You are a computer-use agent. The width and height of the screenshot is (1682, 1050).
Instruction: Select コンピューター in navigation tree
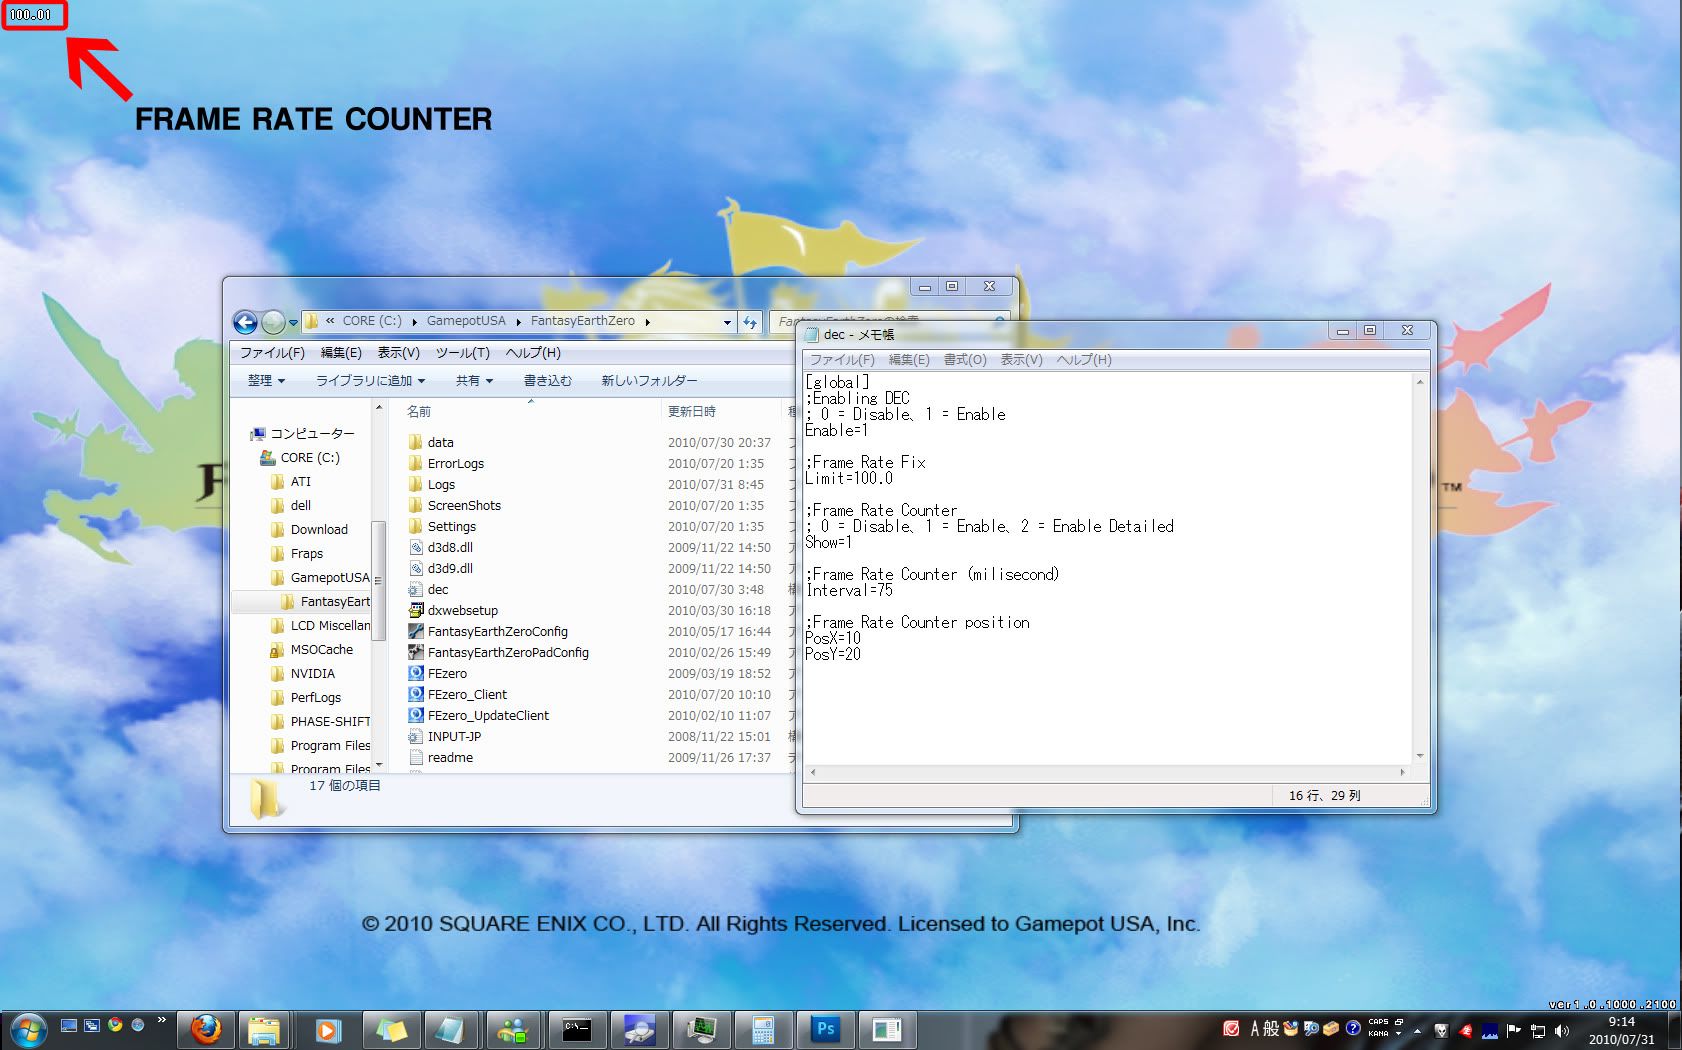point(312,433)
